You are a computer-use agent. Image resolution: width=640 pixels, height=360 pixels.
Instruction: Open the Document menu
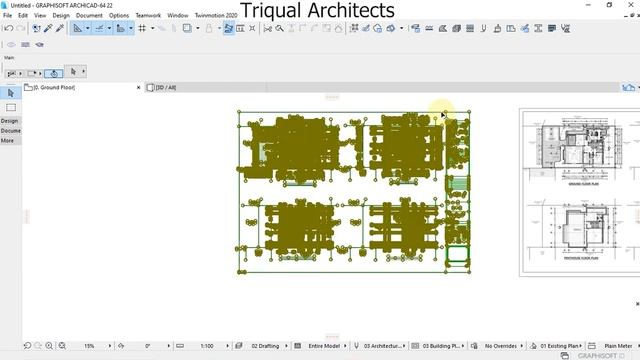pyautogui.click(x=89, y=15)
